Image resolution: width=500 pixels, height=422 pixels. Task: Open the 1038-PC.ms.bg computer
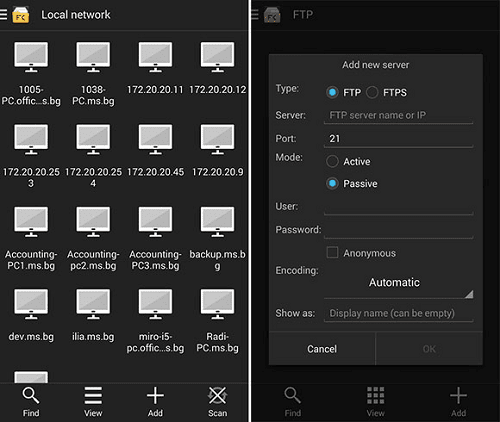click(x=93, y=73)
